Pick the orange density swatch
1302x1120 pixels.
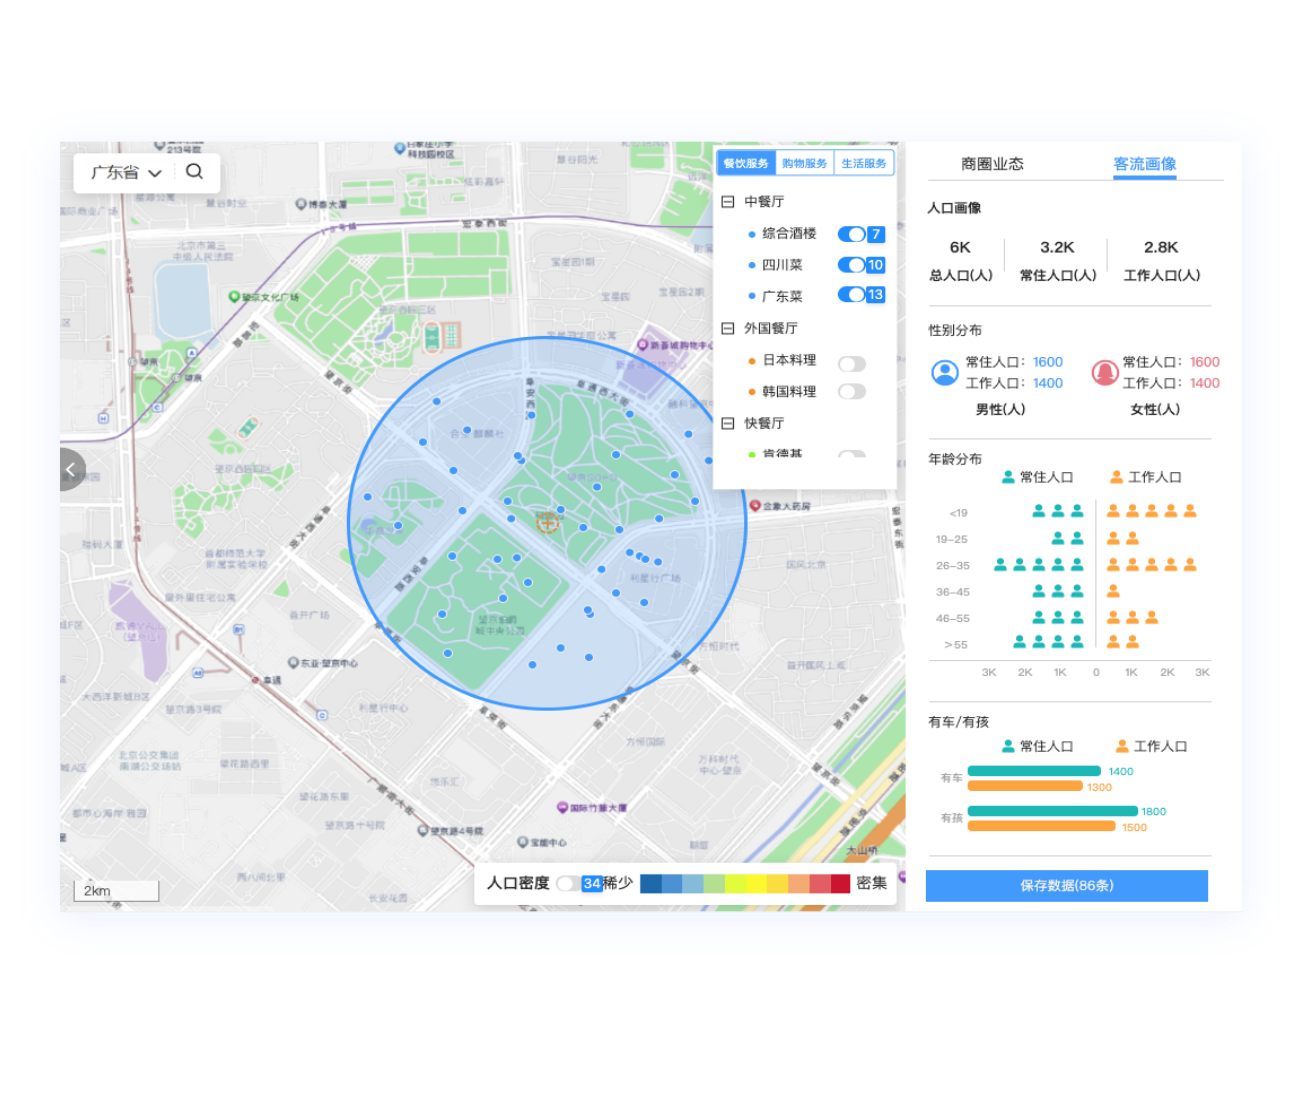tap(798, 883)
